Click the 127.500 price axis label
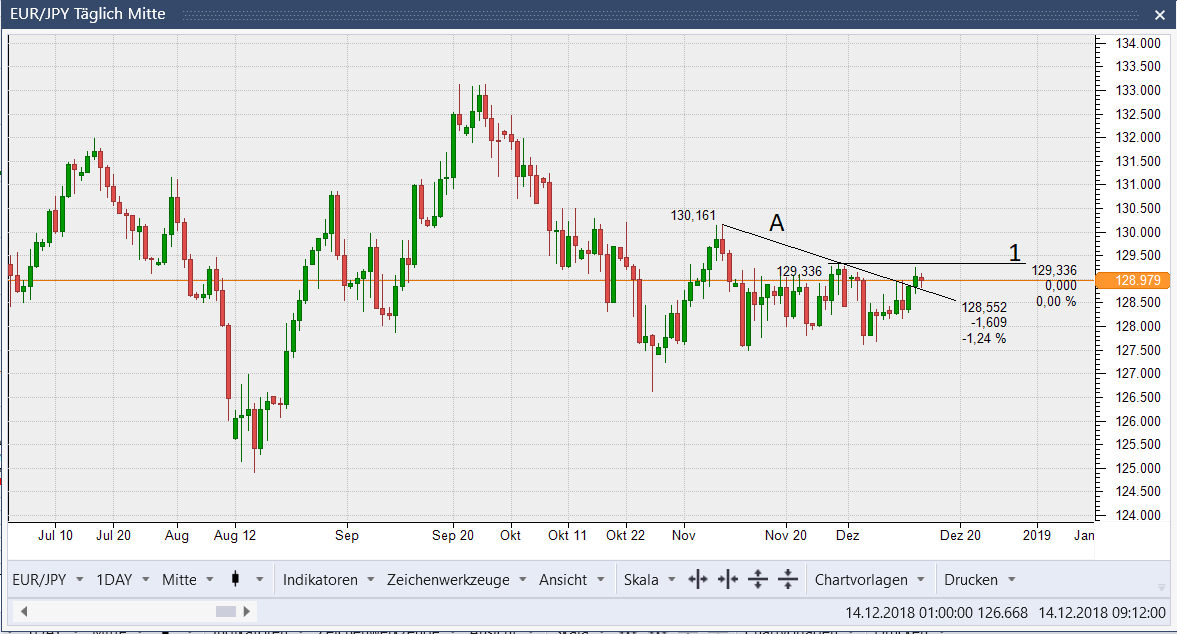The width and height of the screenshot is (1177, 634). (x=1137, y=350)
